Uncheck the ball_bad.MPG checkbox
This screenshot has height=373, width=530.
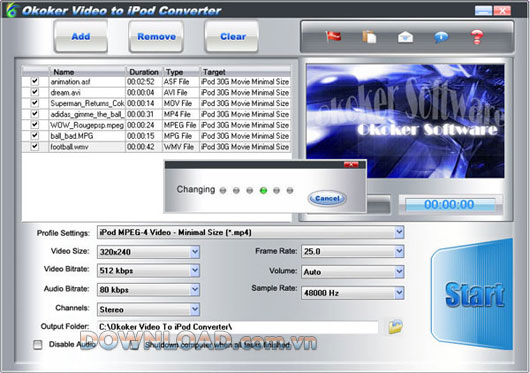(34, 135)
